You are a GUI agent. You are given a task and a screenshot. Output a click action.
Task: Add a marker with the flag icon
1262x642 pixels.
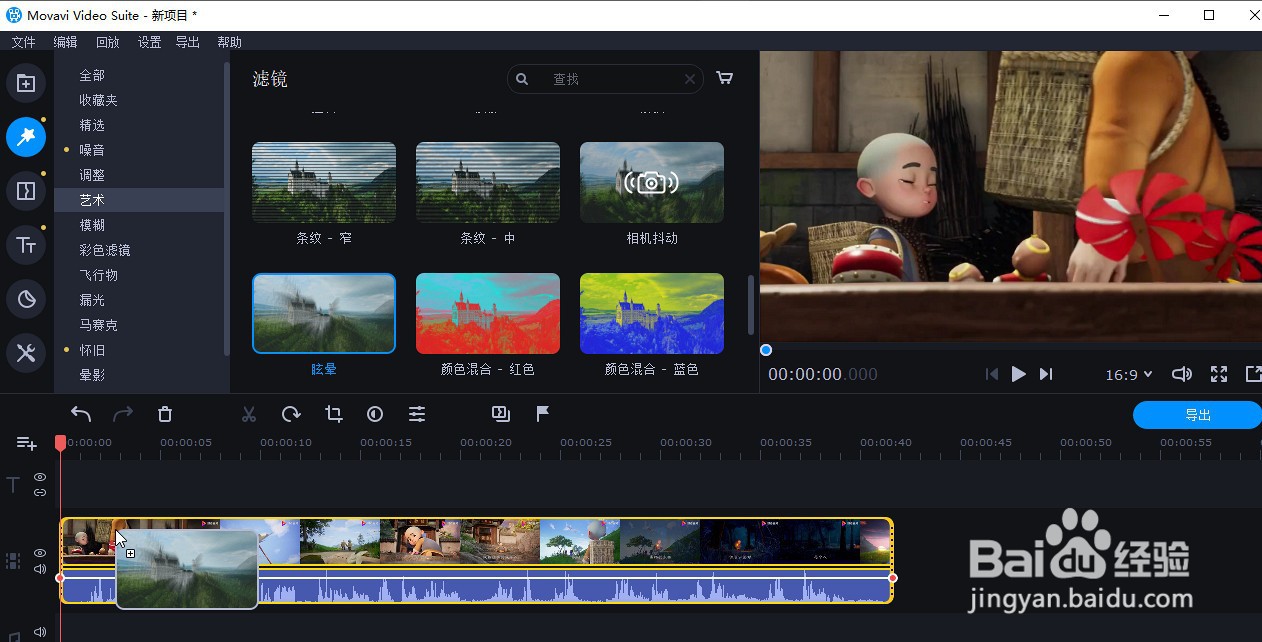[543, 414]
